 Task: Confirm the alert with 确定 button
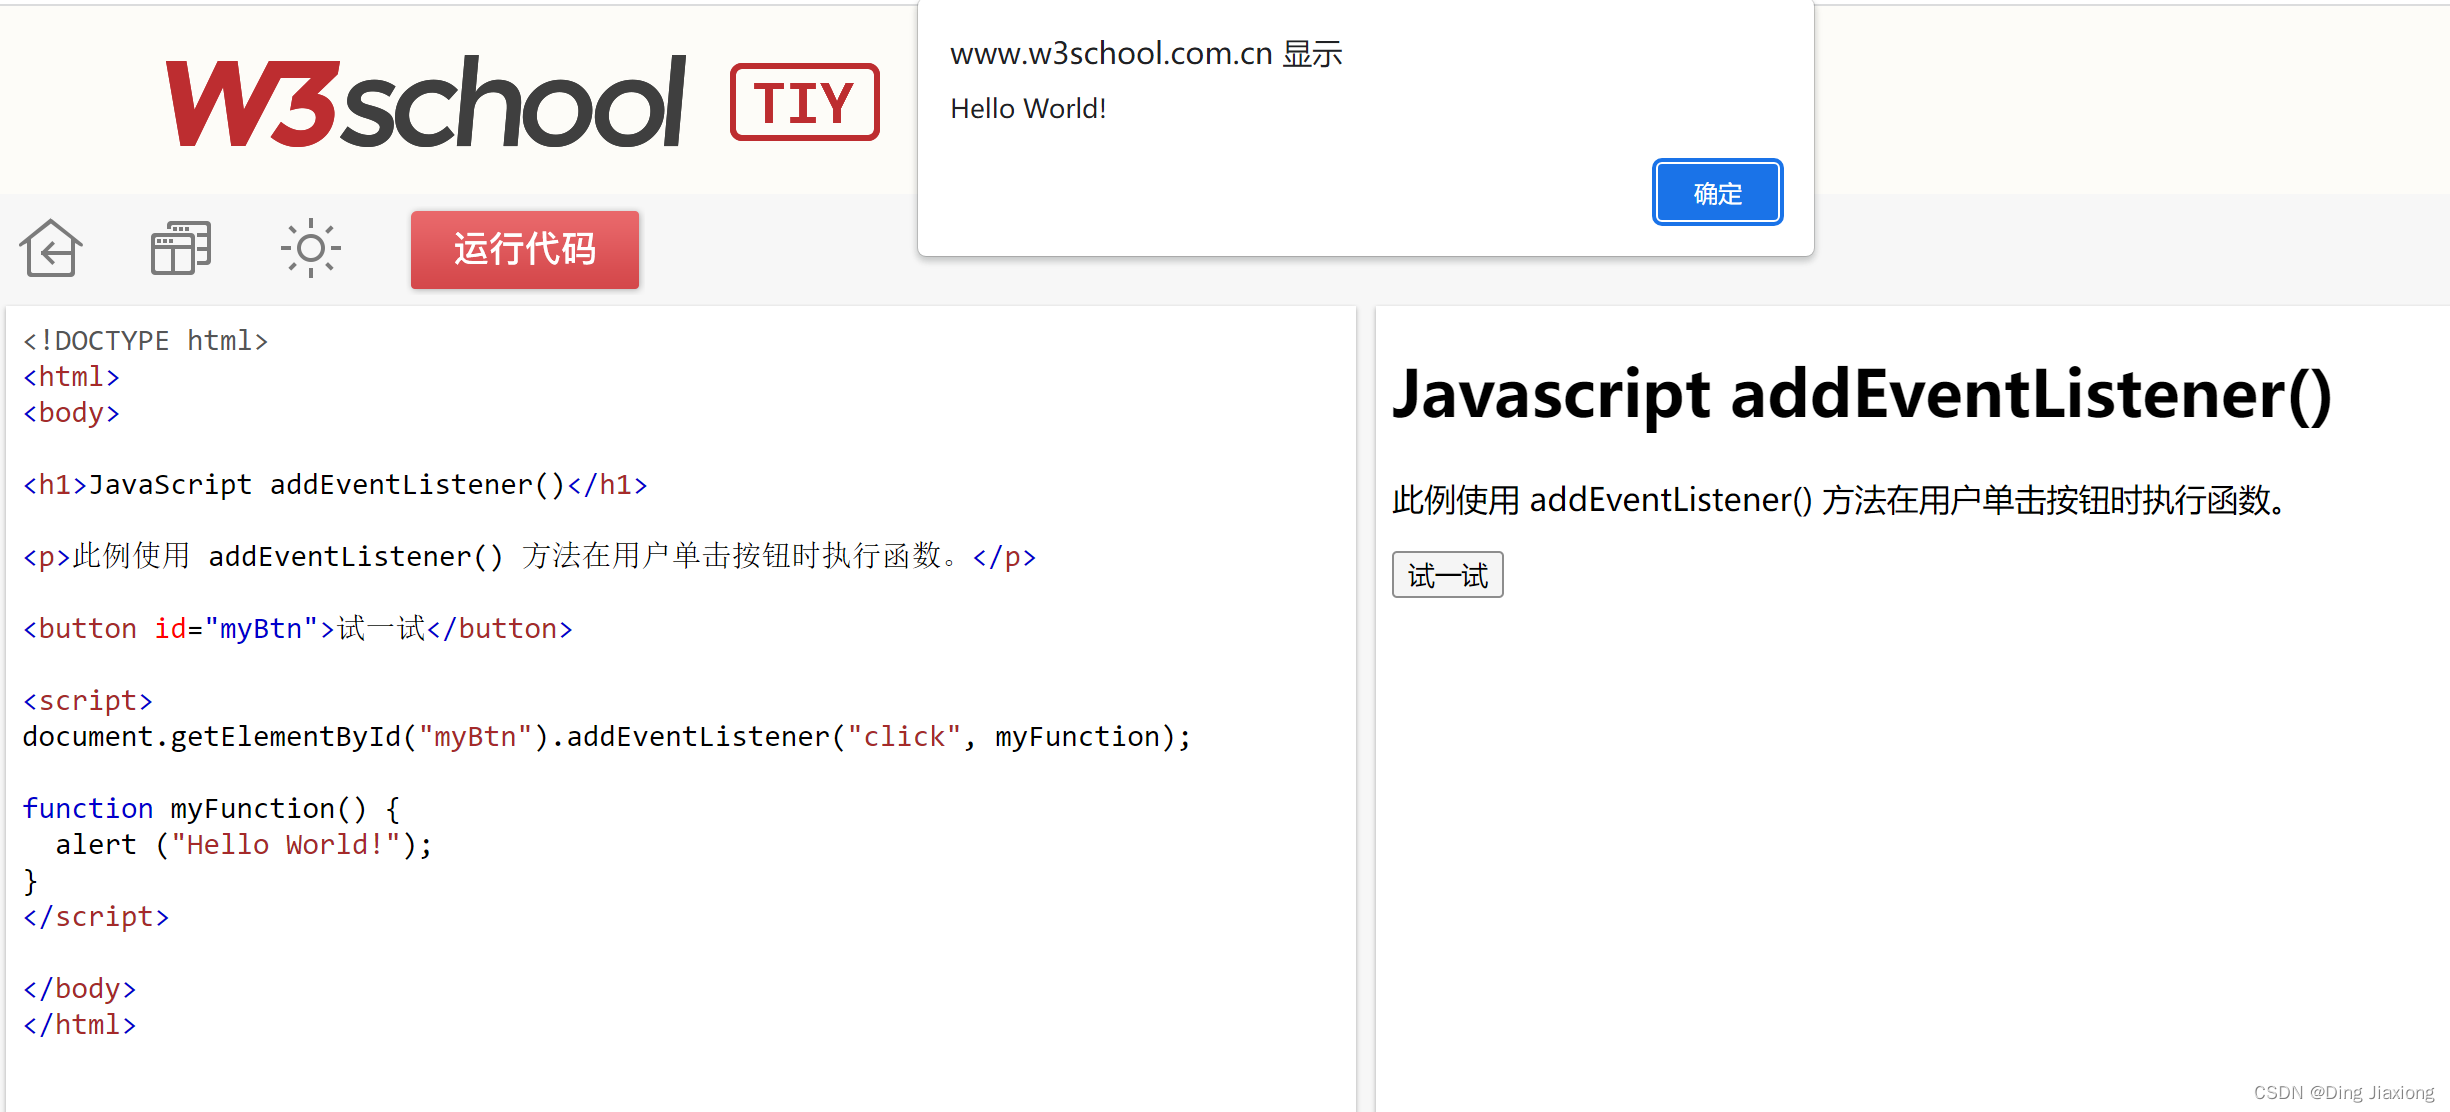1717,193
